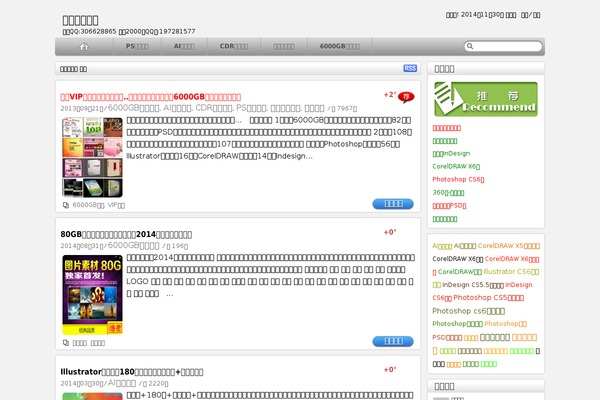Click the VIP tag under the first post
The image size is (600, 400).
[116, 205]
